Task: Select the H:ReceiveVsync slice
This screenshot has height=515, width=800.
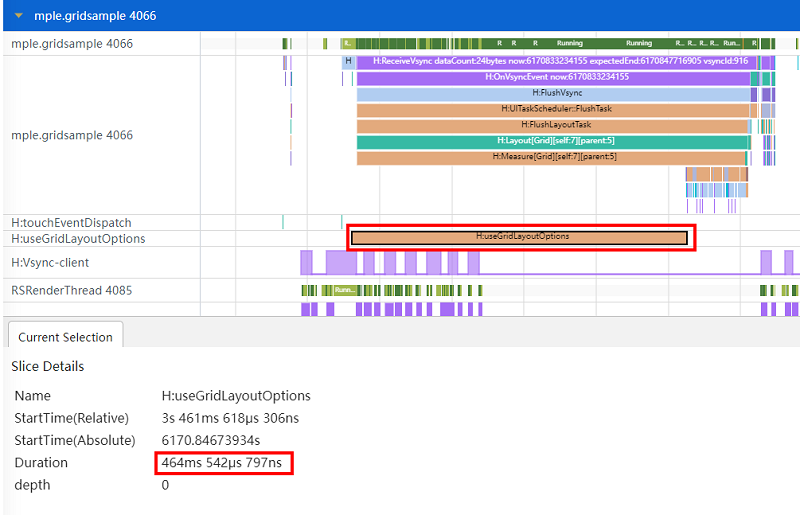Action: [x=553, y=61]
